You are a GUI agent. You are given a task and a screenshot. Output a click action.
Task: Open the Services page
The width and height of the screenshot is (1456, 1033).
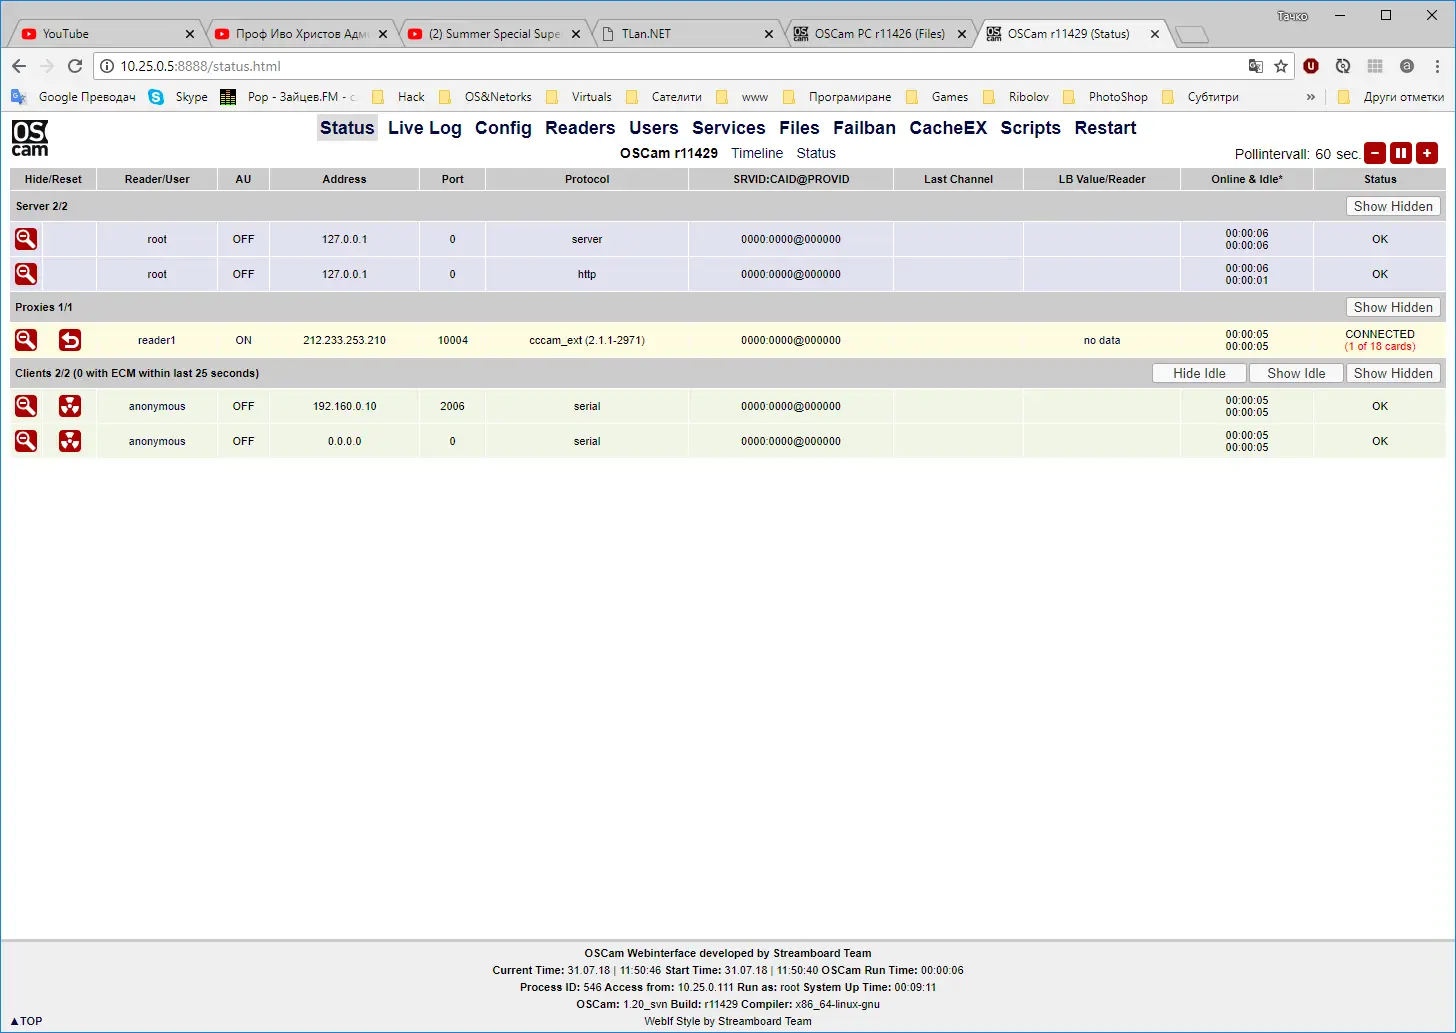coord(729,128)
